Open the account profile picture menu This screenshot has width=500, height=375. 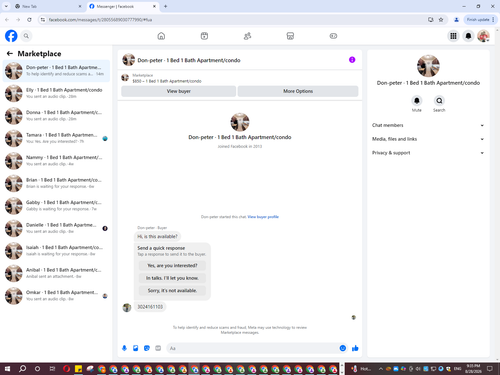pos(483,36)
